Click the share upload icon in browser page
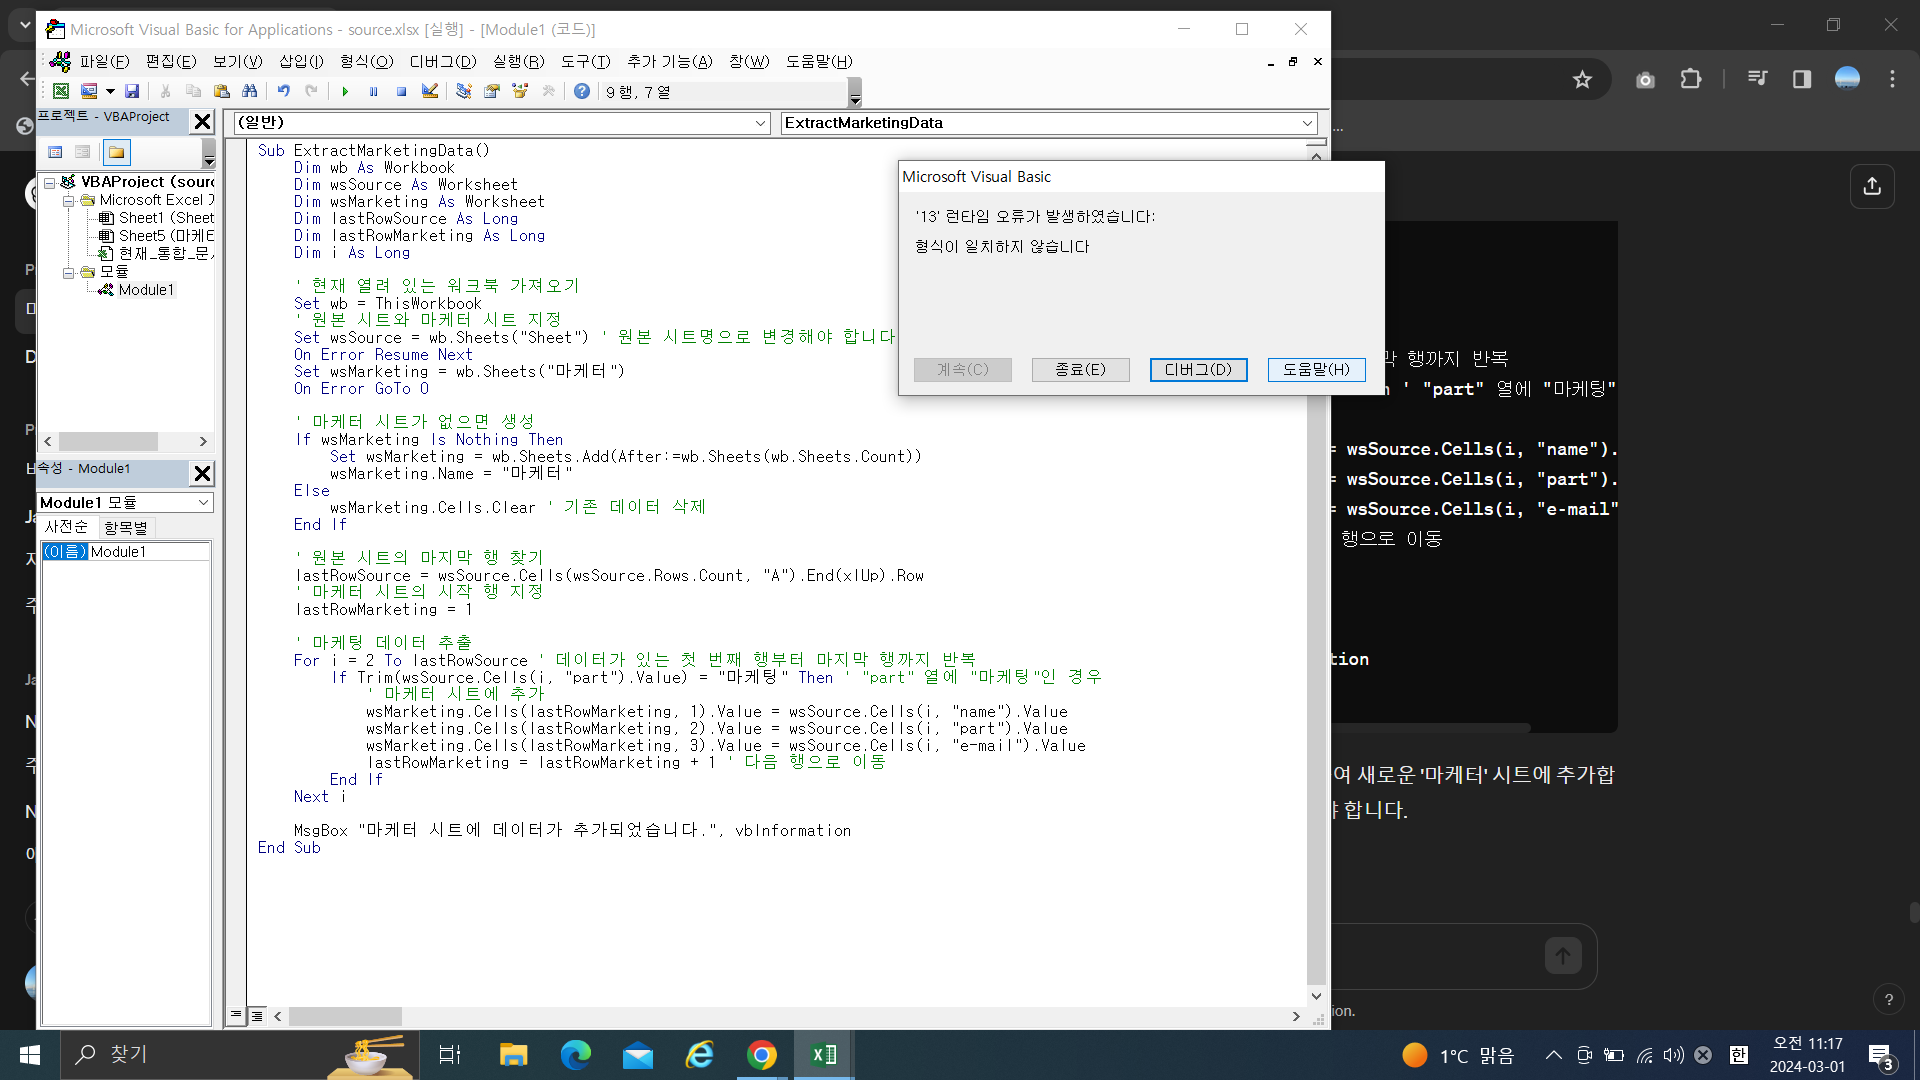Image resolution: width=1920 pixels, height=1080 pixels. 1872,186
